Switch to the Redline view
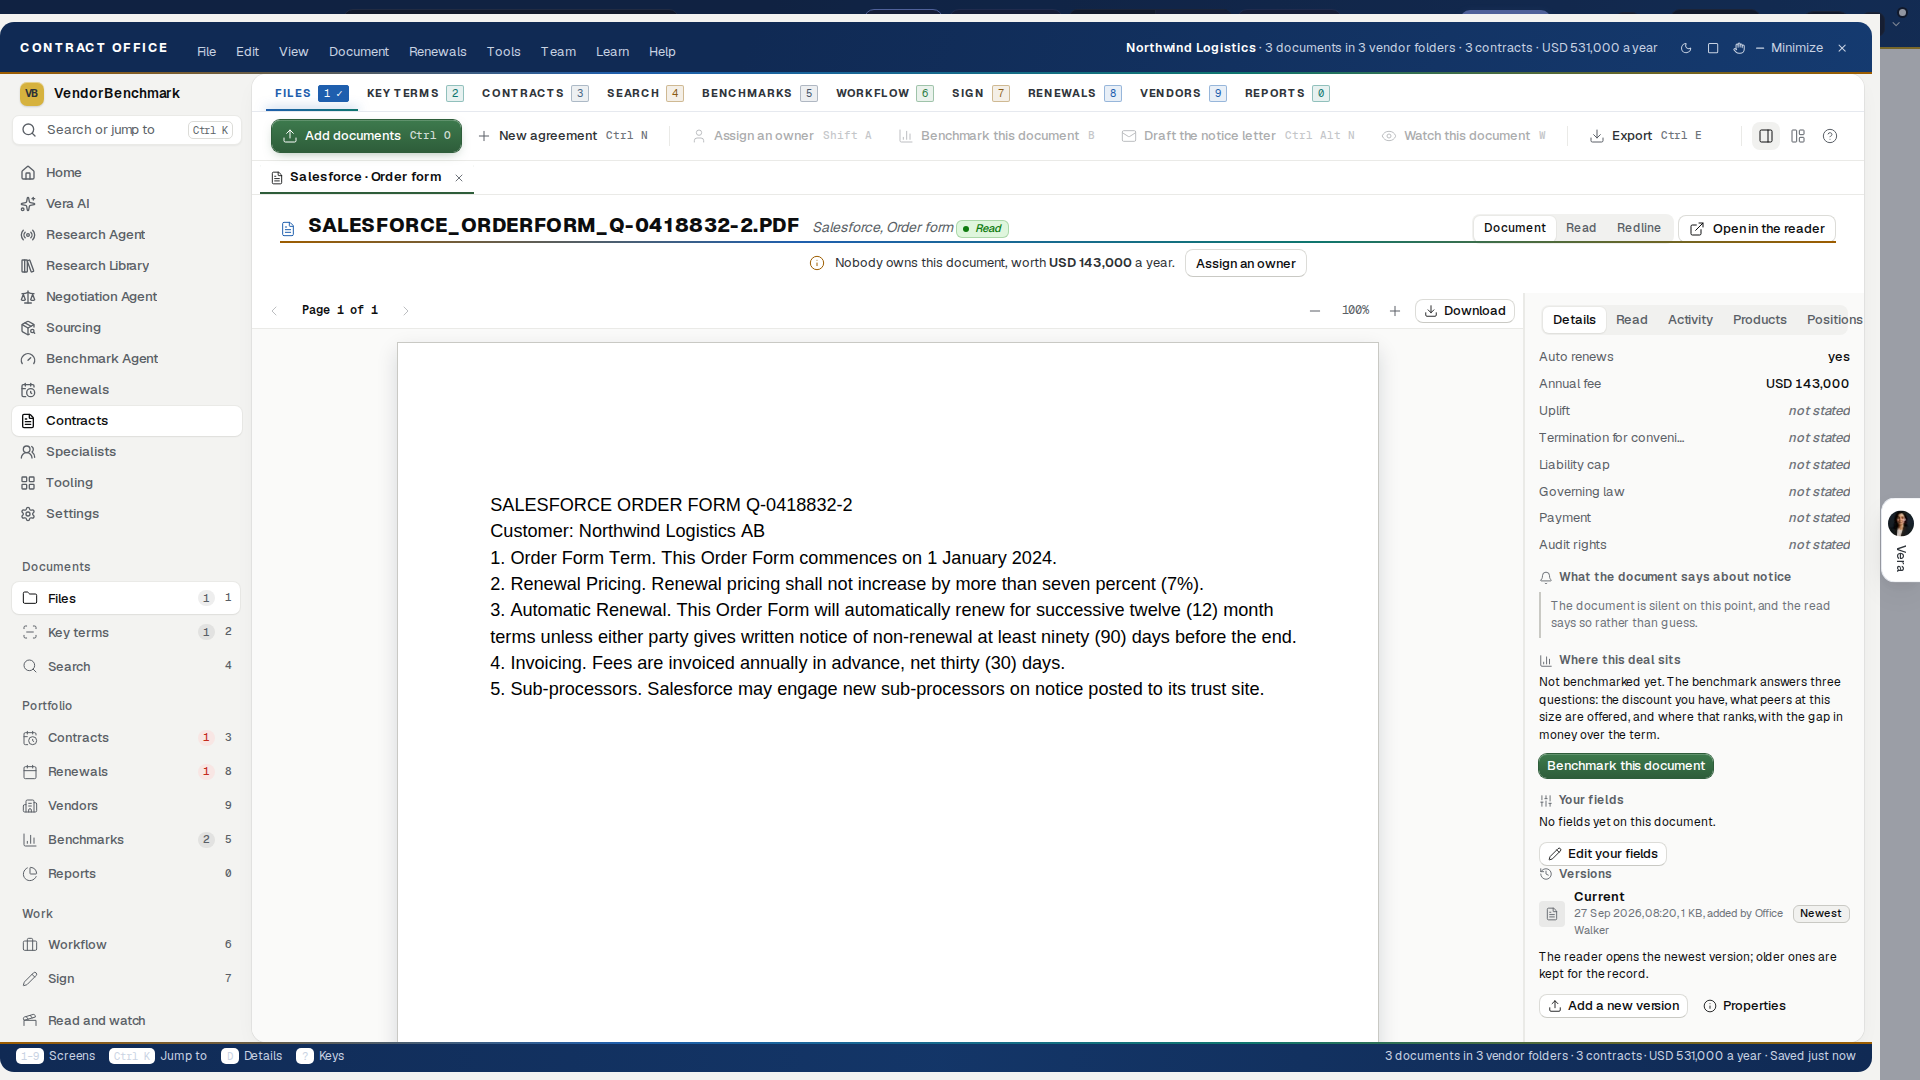This screenshot has height=1080, width=1920. pyautogui.click(x=1638, y=228)
